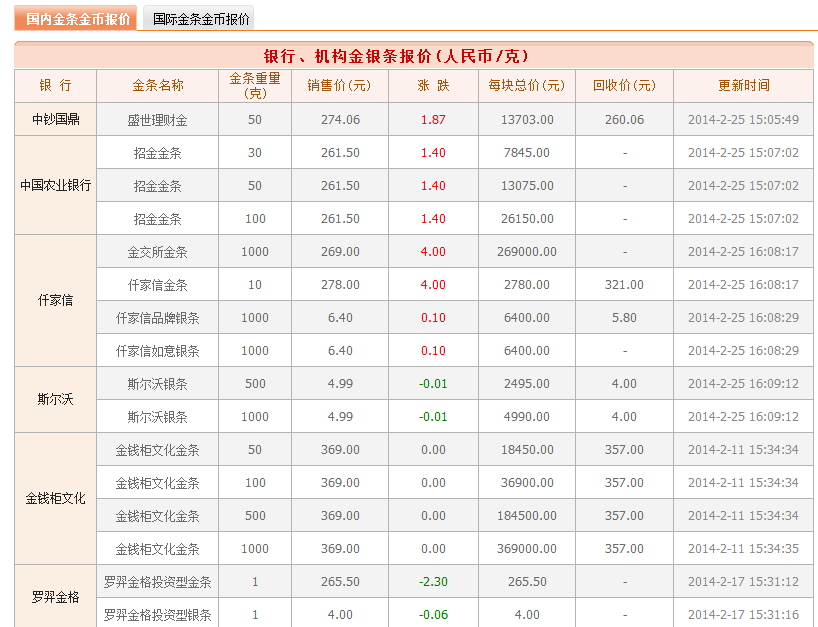Click the total price 26150.00
Image resolution: width=818 pixels, height=627 pixels.
527,219
